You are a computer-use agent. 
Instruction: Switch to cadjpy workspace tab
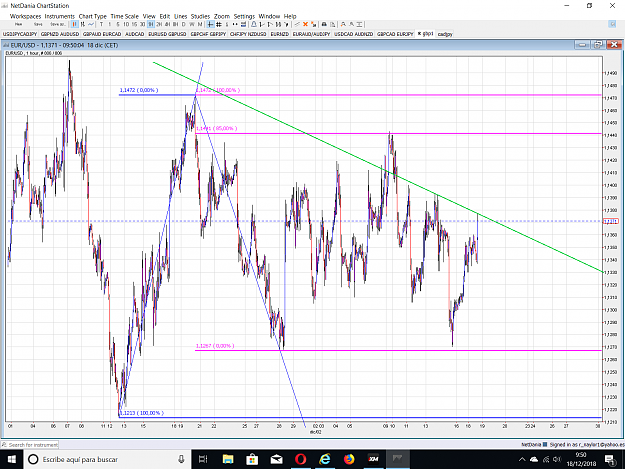coord(445,34)
